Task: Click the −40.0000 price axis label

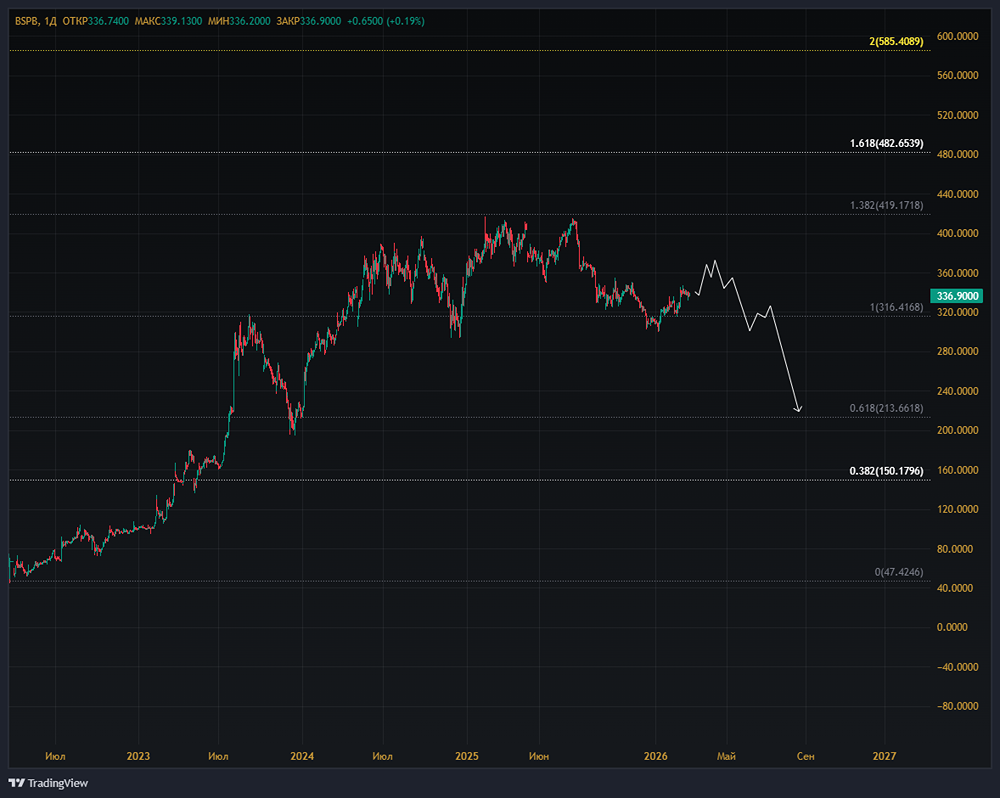Action: coord(957,667)
